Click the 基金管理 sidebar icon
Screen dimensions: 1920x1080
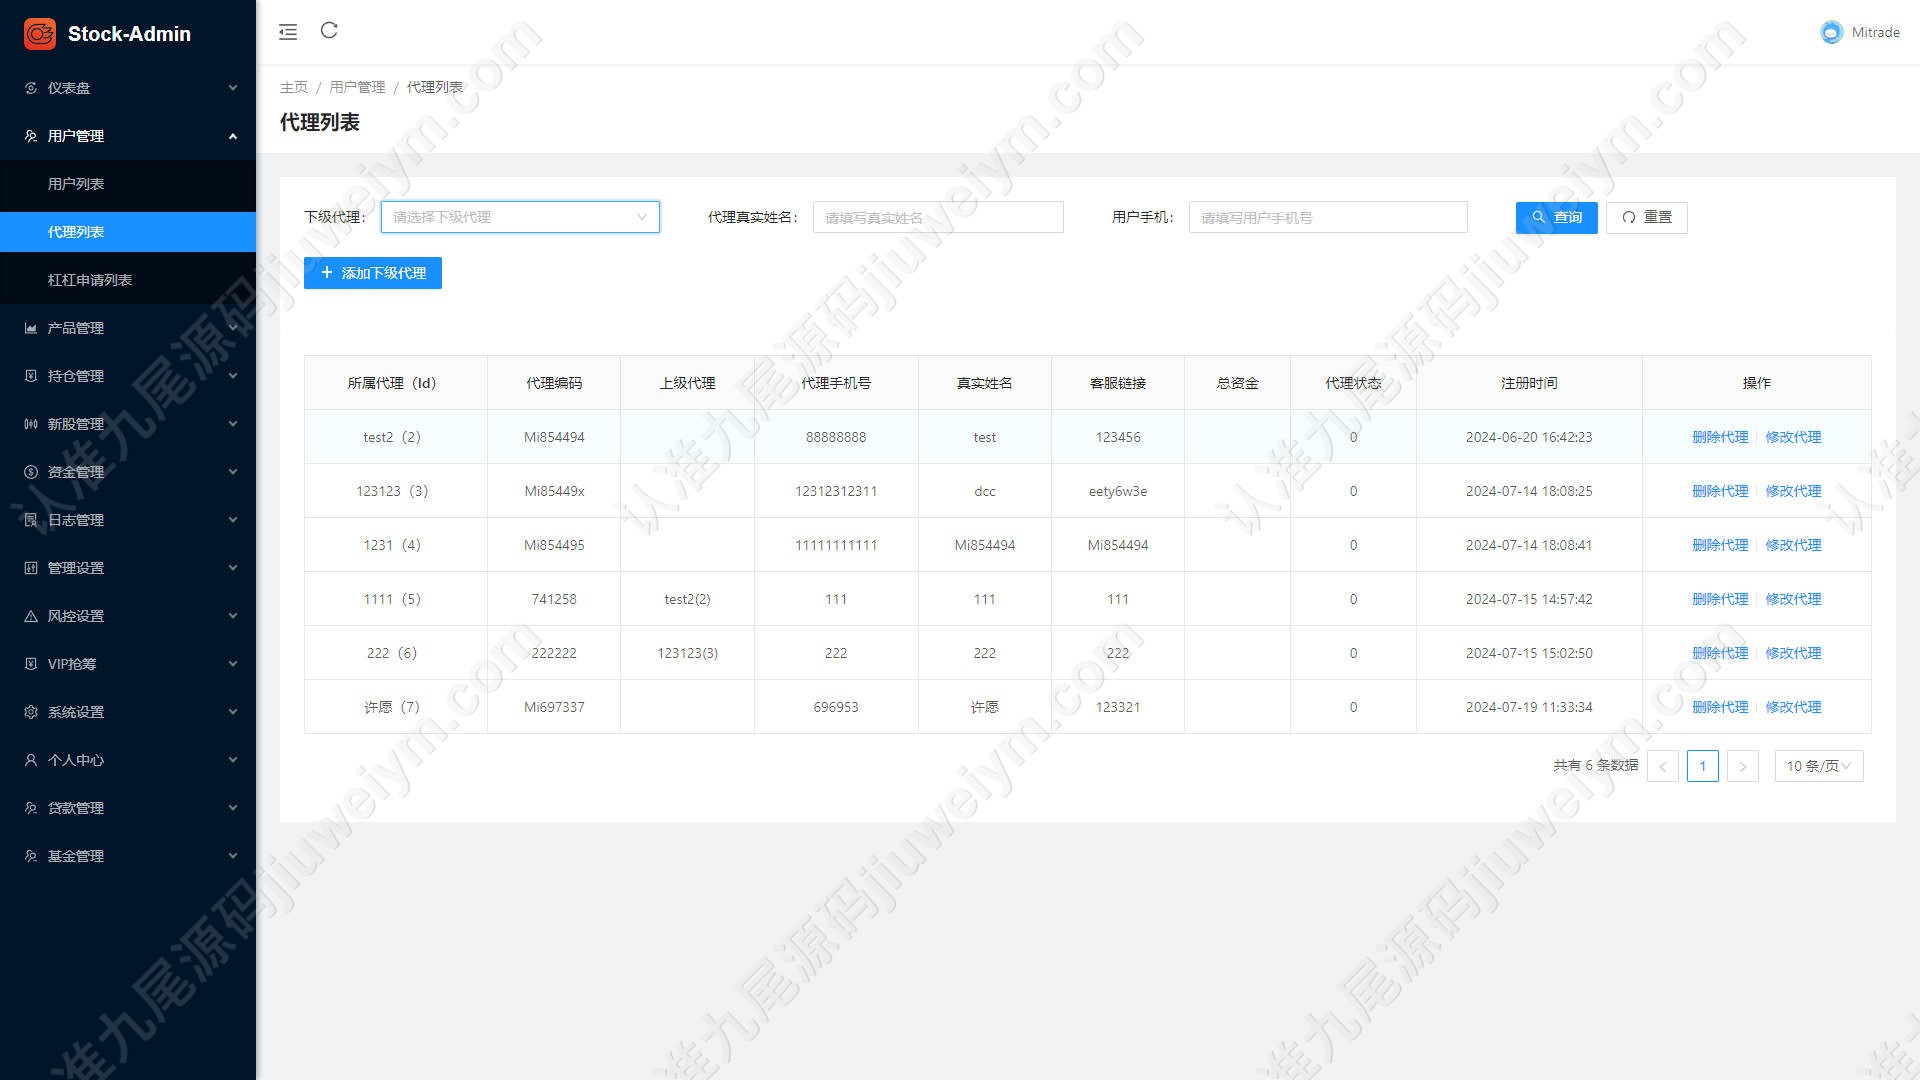point(31,856)
